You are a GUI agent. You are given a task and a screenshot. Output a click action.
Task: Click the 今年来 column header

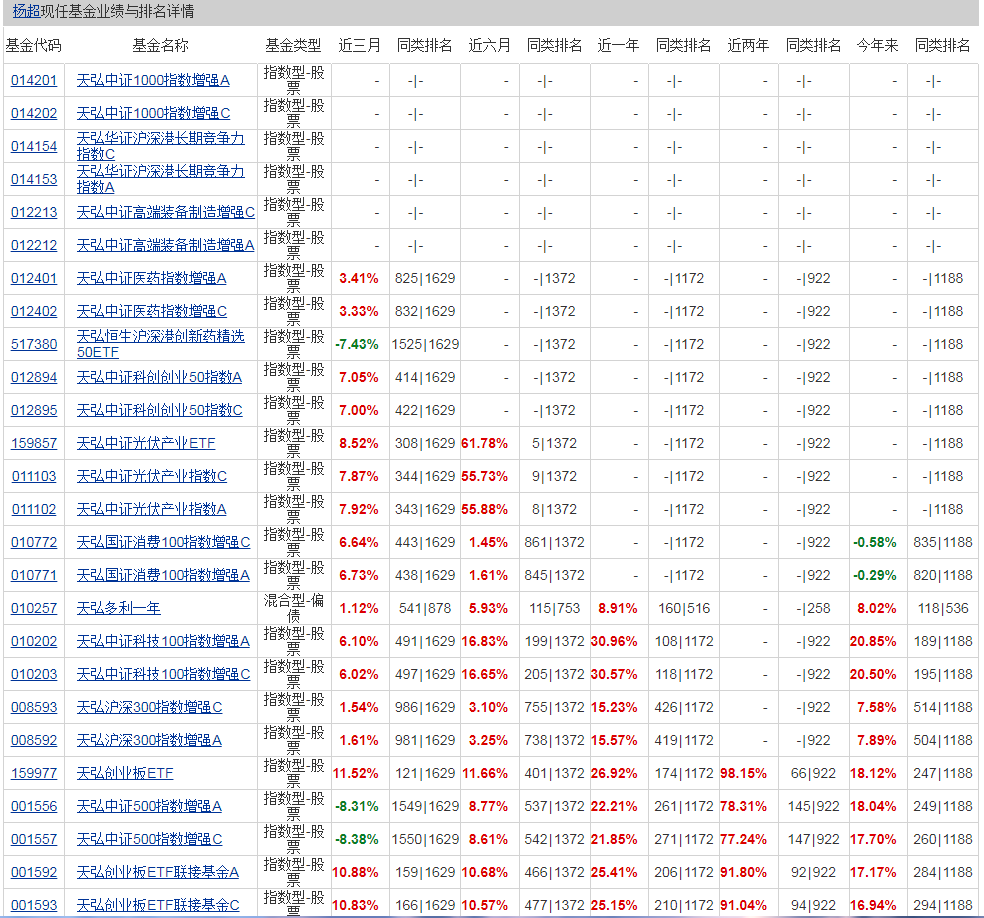877,45
